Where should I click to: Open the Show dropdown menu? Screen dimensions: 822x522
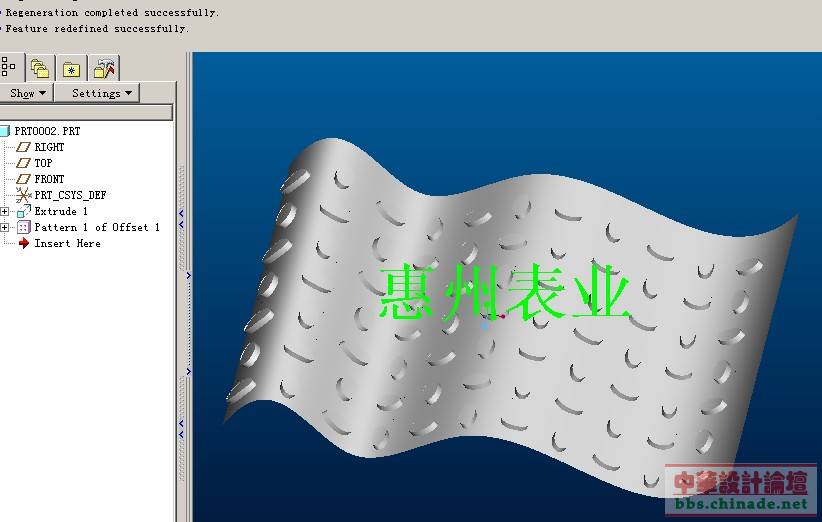pyautogui.click(x=26, y=93)
